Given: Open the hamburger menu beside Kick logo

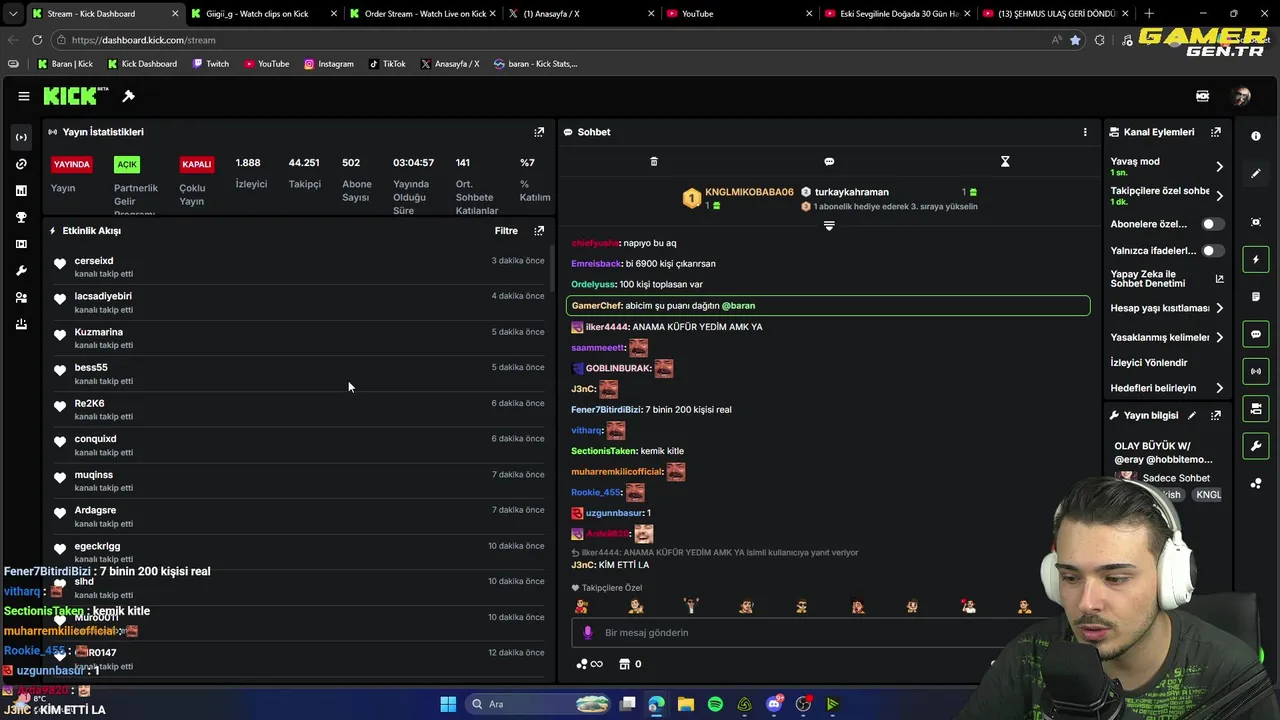Looking at the screenshot, I should pyautogui.click(x=23, y=96).
